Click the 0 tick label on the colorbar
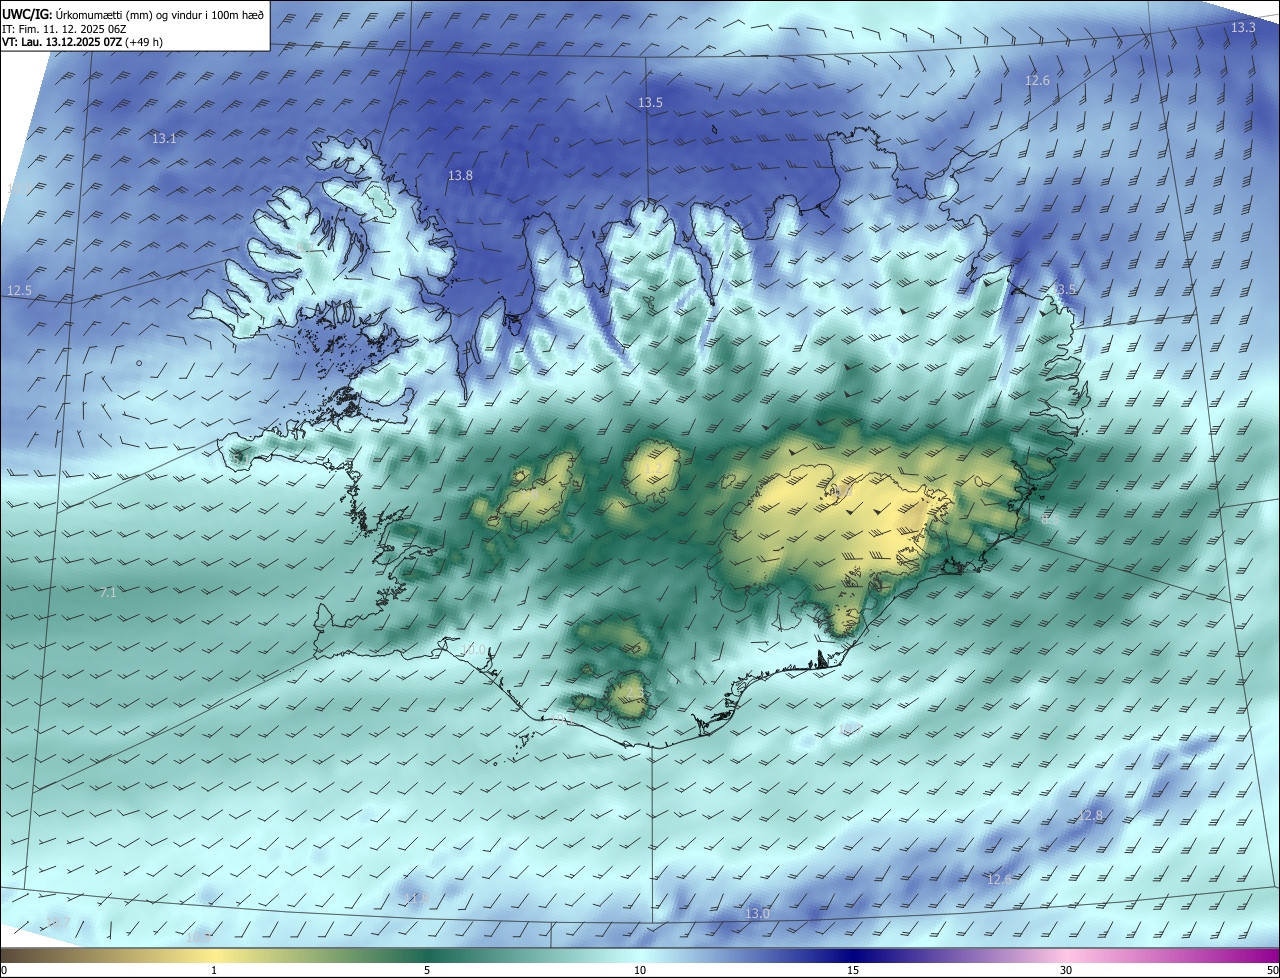The image size is (1280, 978). [x=4, y=970]
